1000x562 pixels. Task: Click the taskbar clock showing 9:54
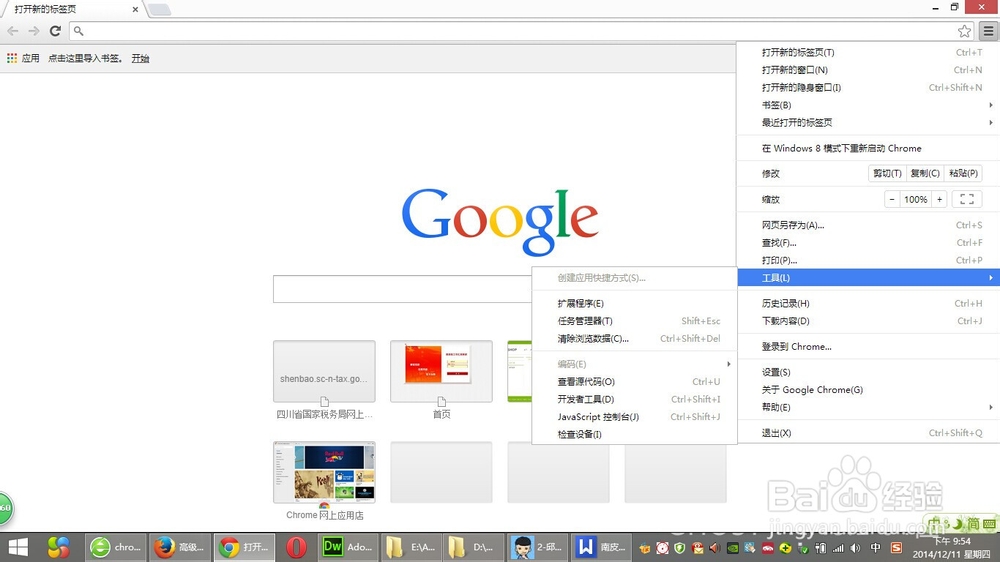(x=951, y=547)
